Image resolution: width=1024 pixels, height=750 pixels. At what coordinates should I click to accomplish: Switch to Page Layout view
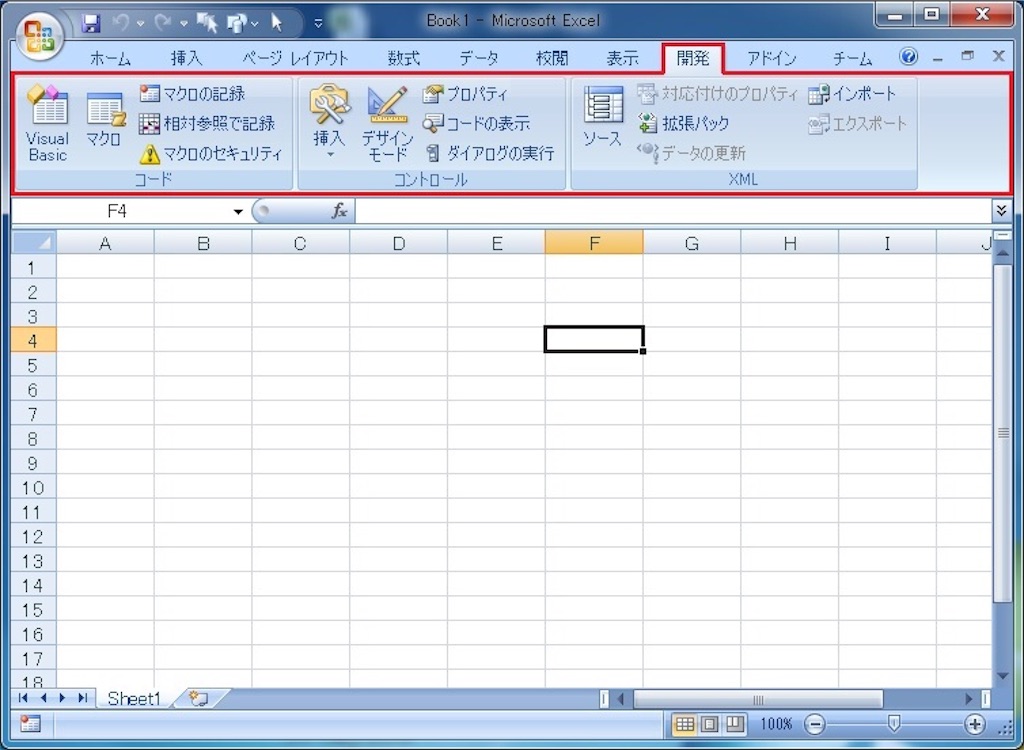710,724
